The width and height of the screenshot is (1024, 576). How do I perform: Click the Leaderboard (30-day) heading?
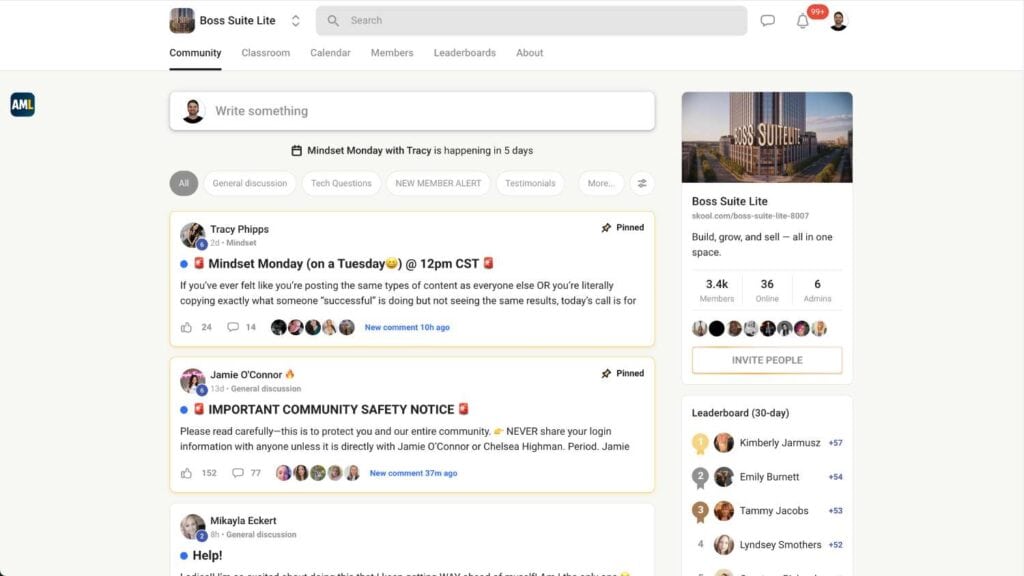(x=740, y=413)
